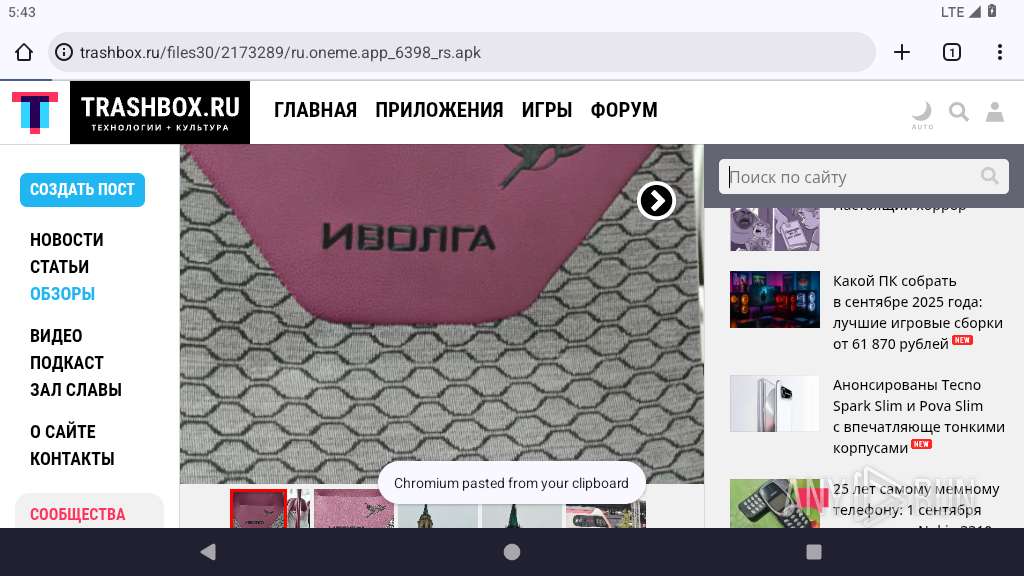This screenshot has height=576, width=1024.
Task: Click the TRASHBOX.RU banner logo
Action: [x=160, y=112]
